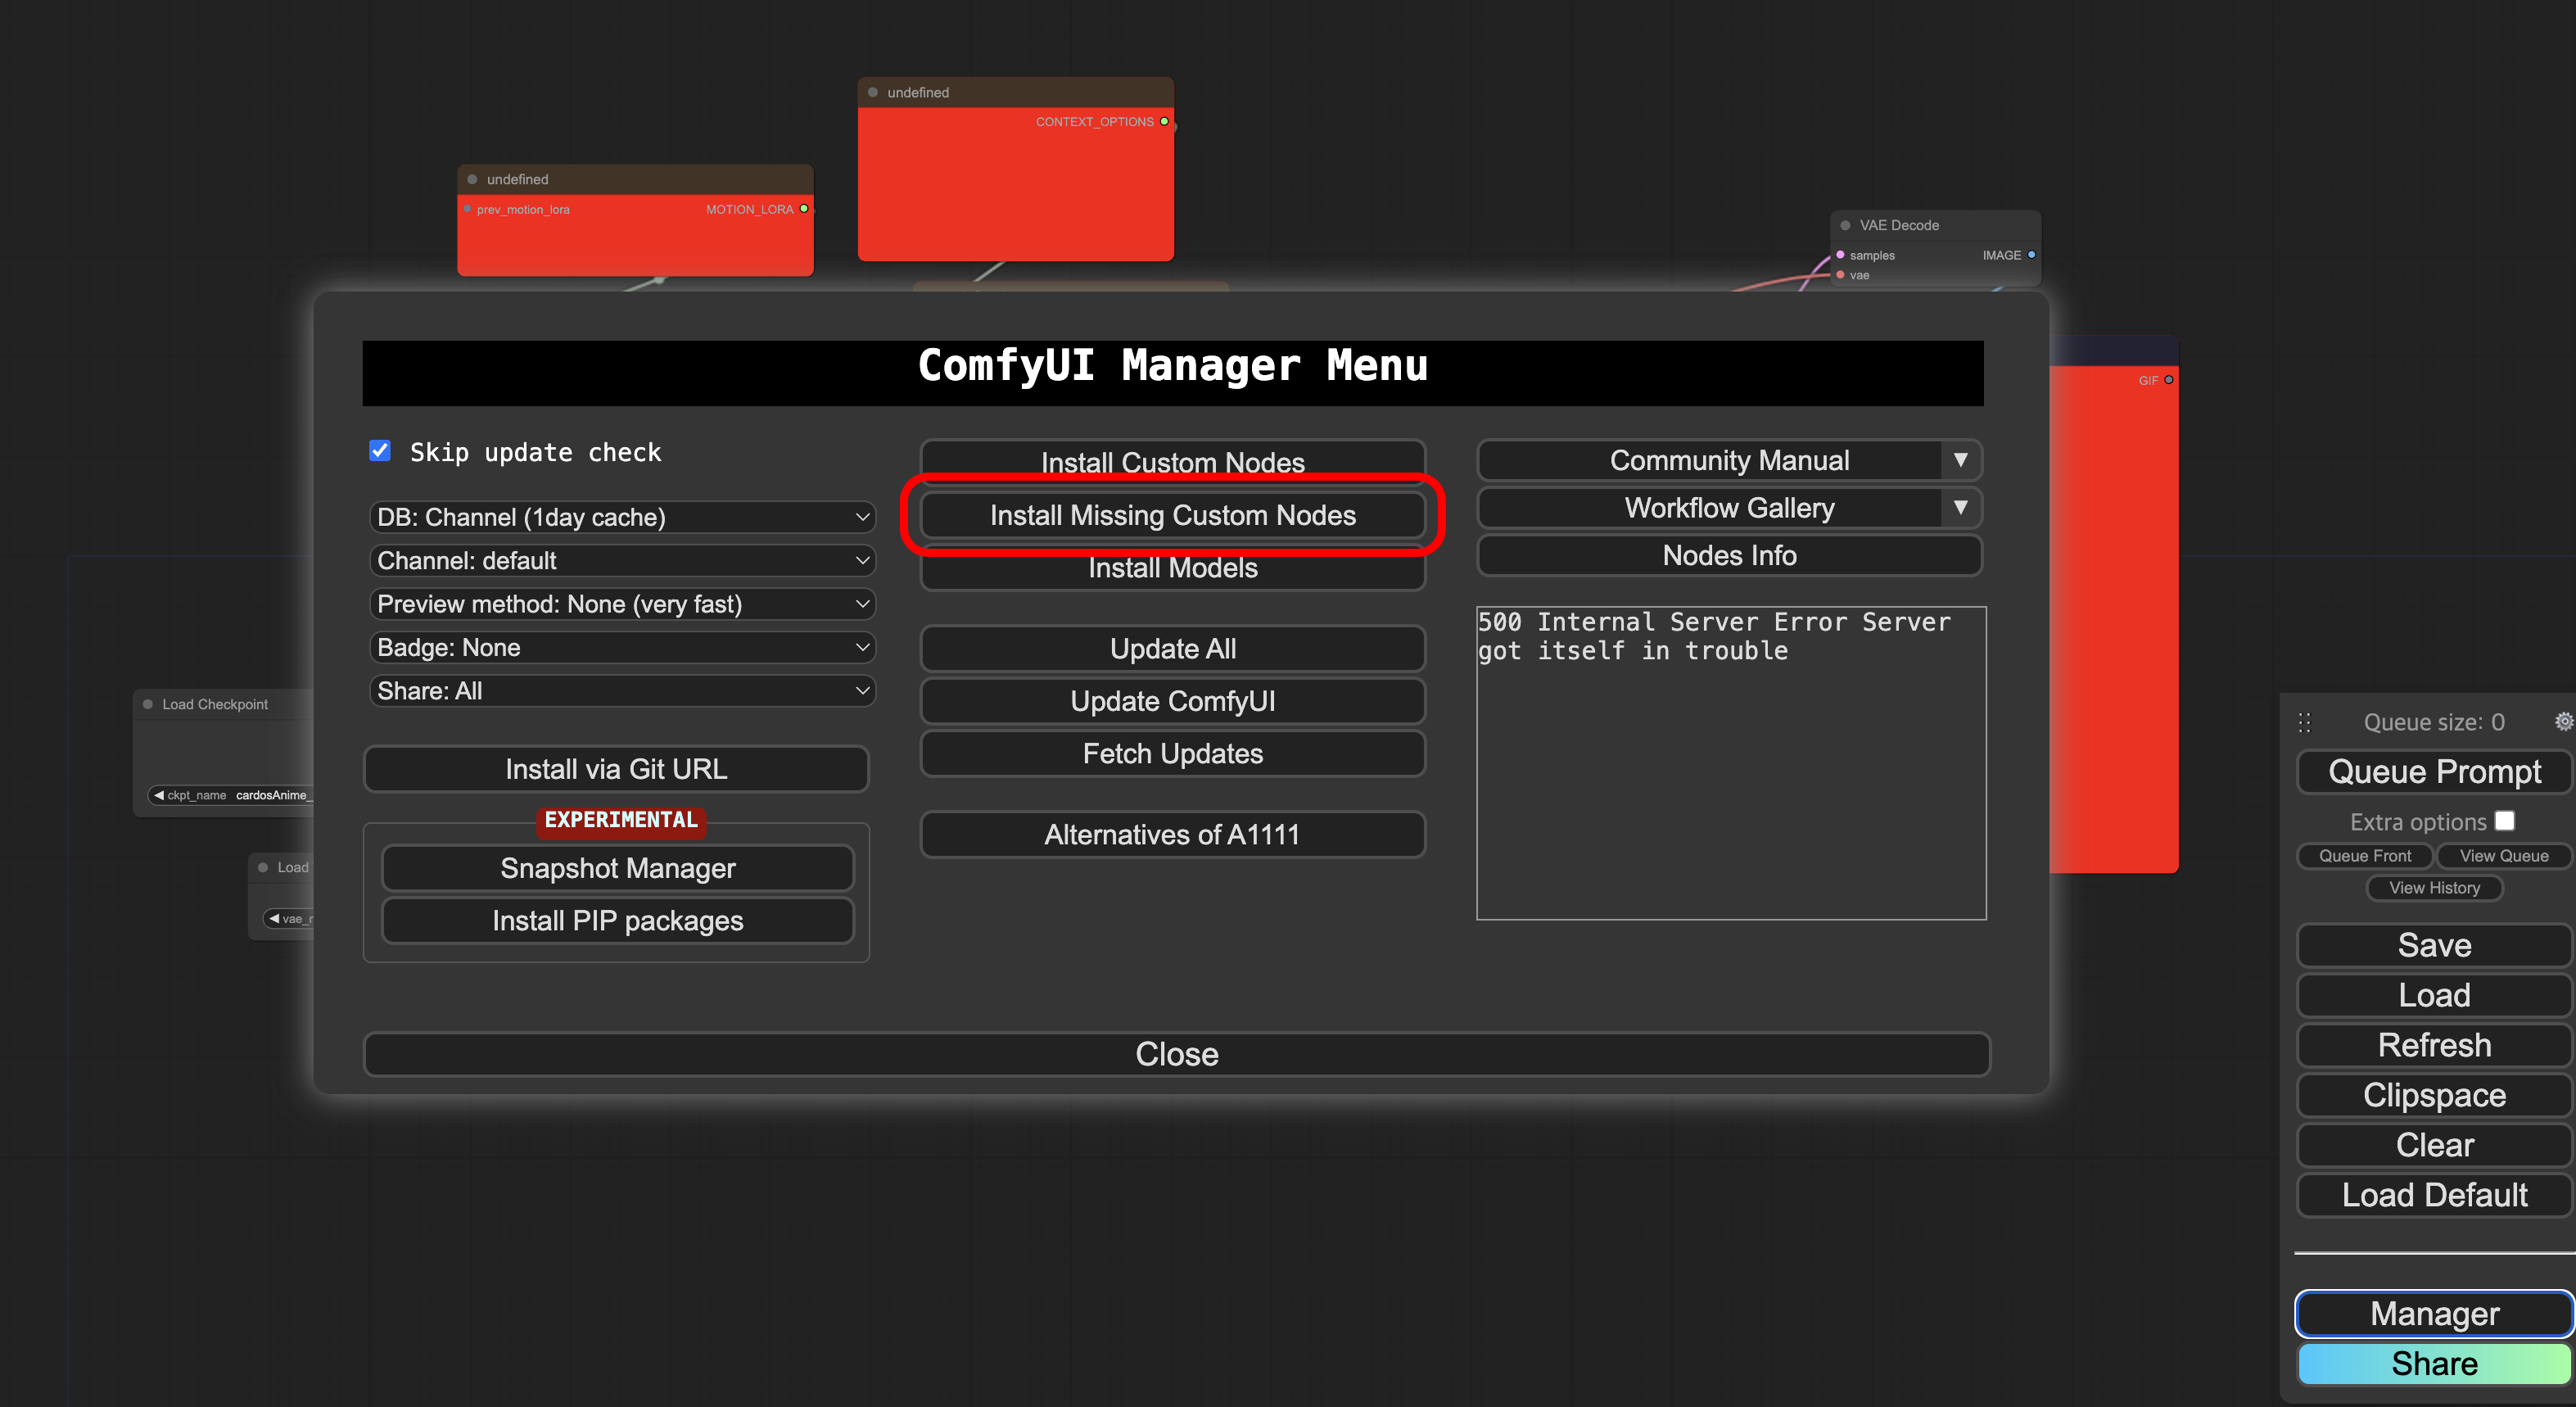Expand the Preview method dropdown
The height and width of the screenshot is (1407, 2576).
click(x=621, y=604)
